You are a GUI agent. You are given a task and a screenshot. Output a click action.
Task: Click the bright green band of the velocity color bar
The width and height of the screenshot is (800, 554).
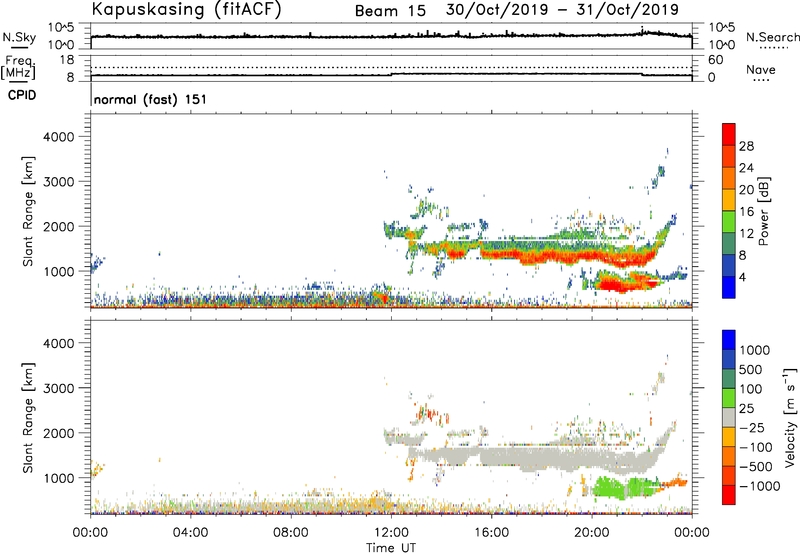click(729, 398)
